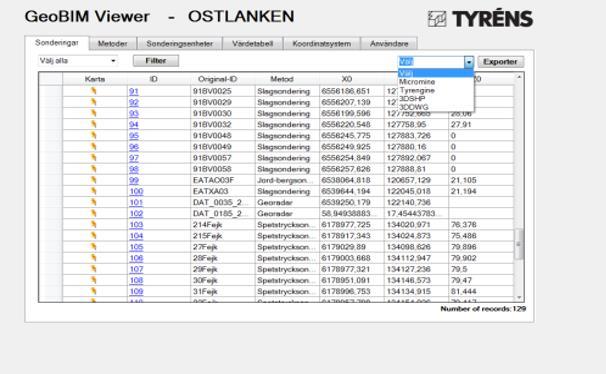Go to the Koordinatsystem tab
Viewport: 606px width, 374px height.
coord(322,44)
